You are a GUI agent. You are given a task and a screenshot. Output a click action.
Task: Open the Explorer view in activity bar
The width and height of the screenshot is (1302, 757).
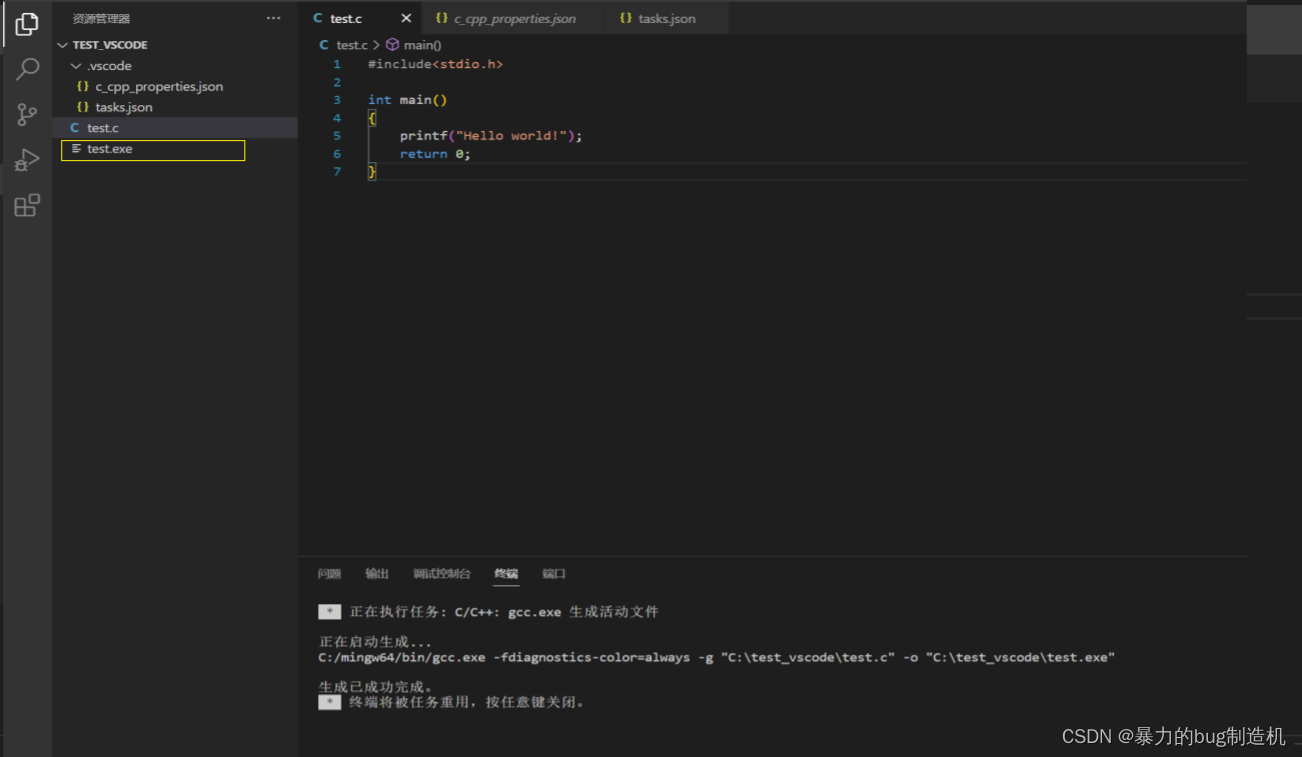tap(27, 24)
